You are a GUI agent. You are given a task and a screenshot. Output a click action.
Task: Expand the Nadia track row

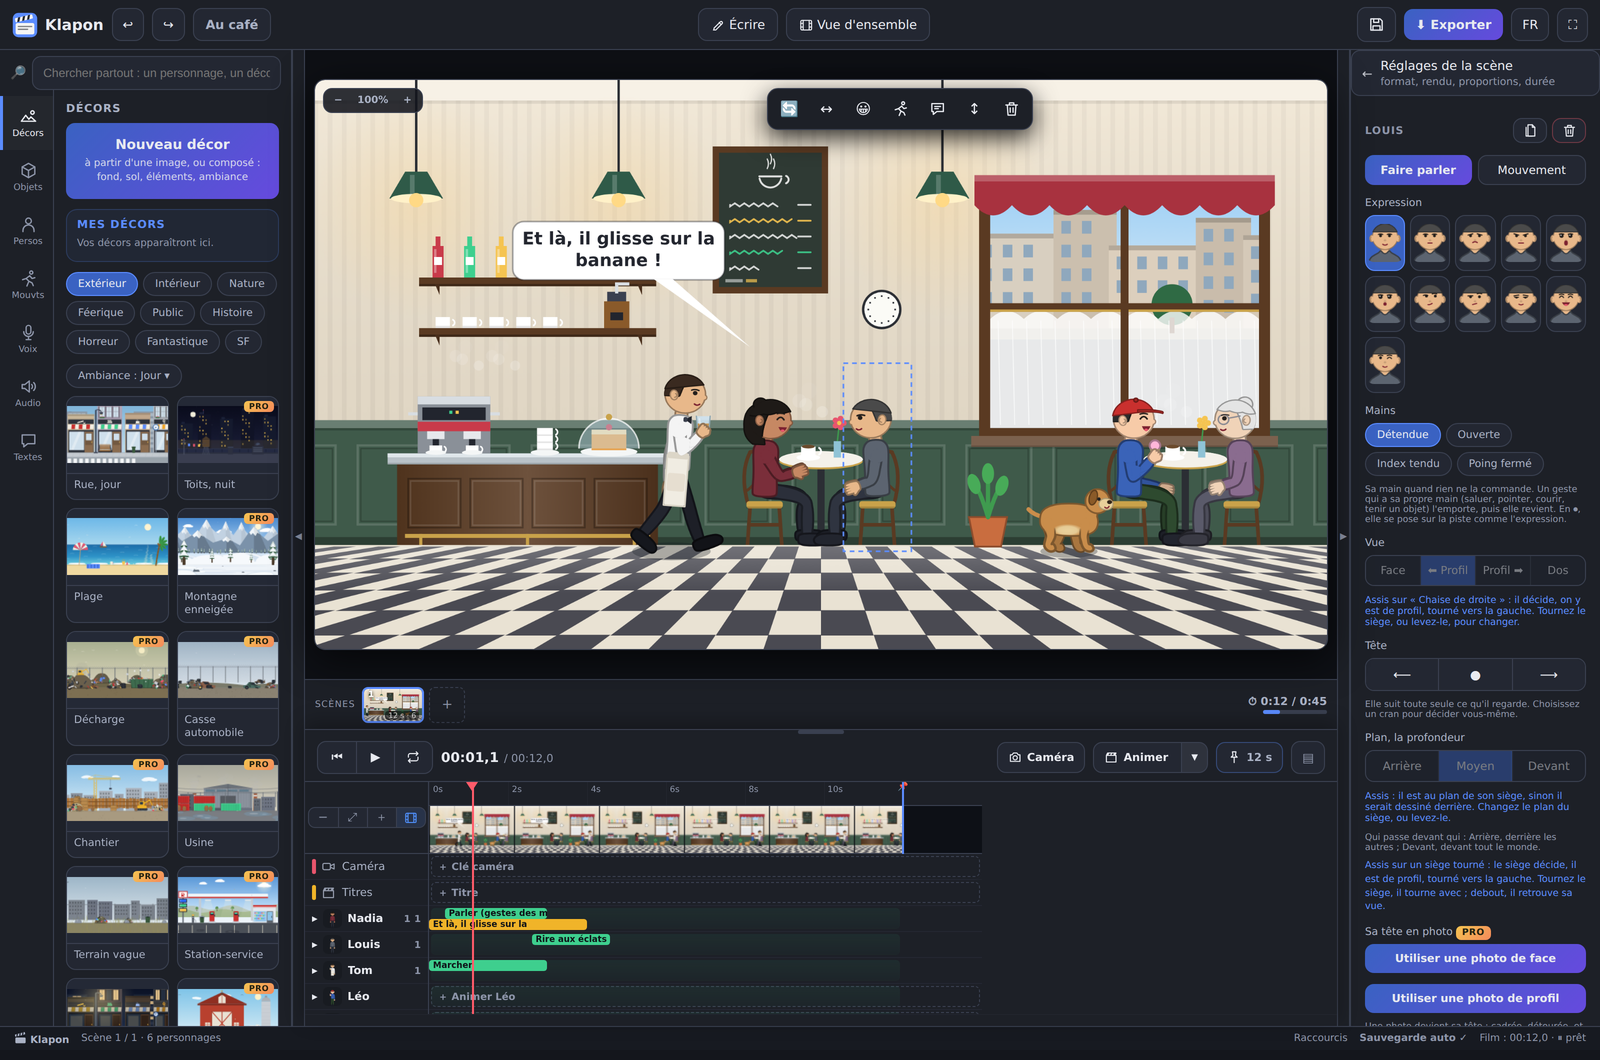tap(314, 919)
